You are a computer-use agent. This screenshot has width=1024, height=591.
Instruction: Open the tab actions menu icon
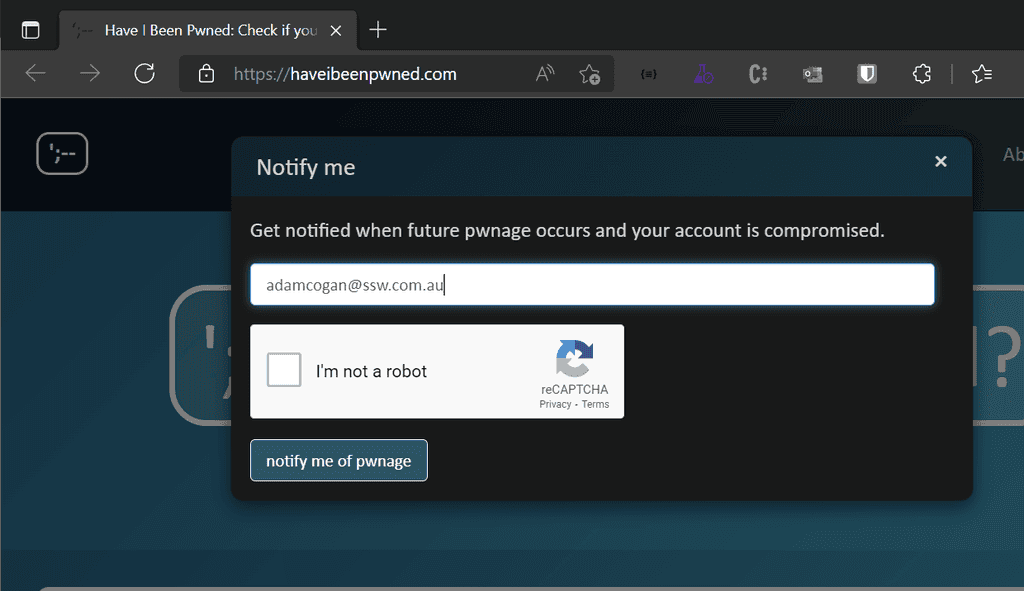(30, 29)
